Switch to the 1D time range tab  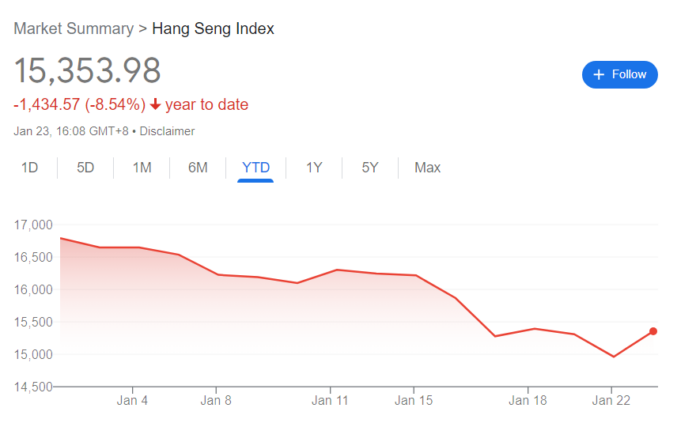30,168
